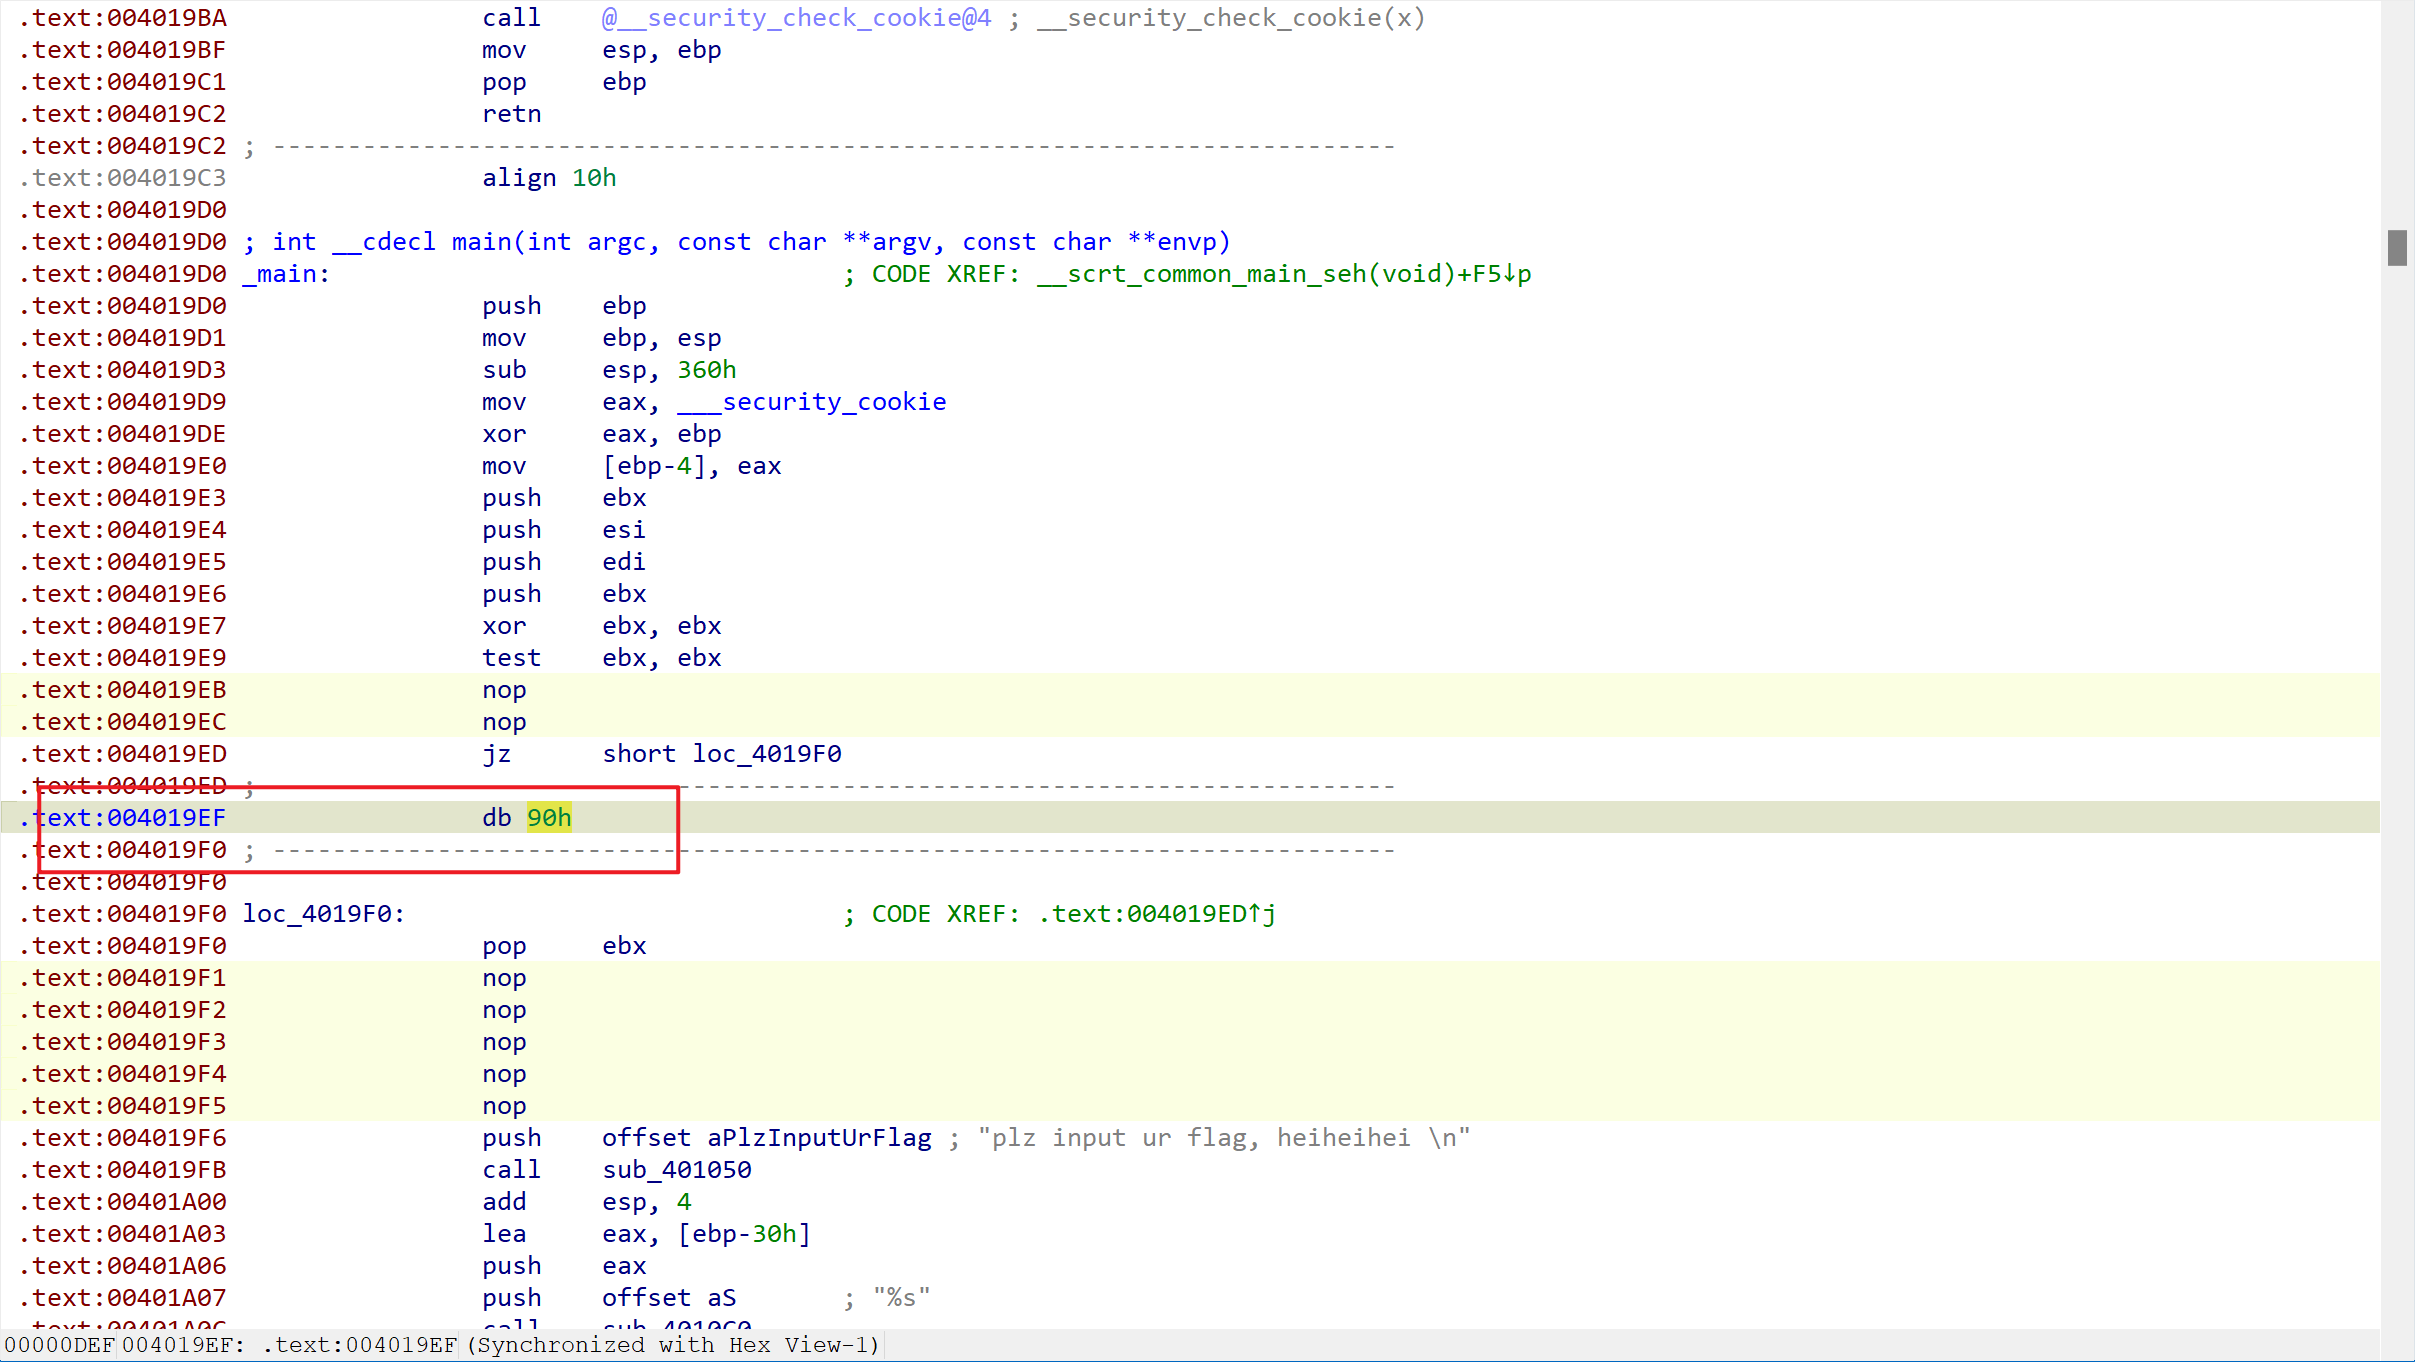The height and width of the screenshot is (1362, 2415).
Task: Click ___security_cookie operand
Action: click(x=811, y=402)
